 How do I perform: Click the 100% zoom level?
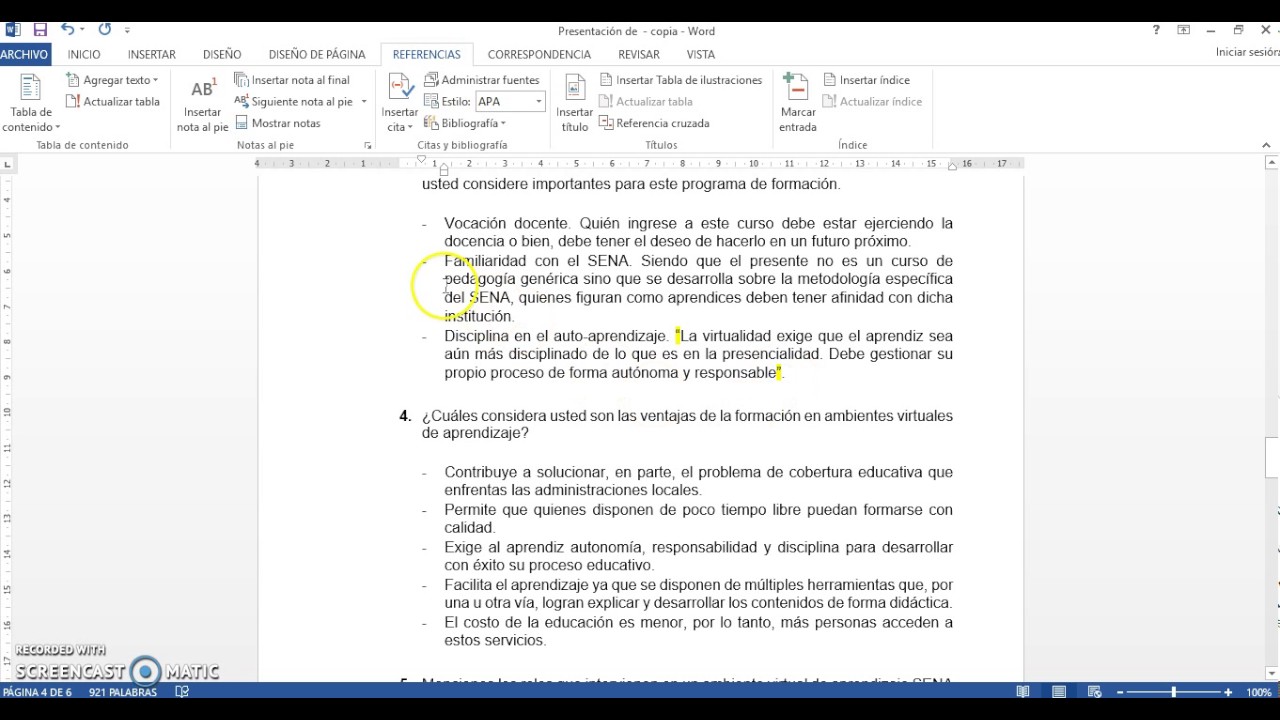[x=1259, y=692]
